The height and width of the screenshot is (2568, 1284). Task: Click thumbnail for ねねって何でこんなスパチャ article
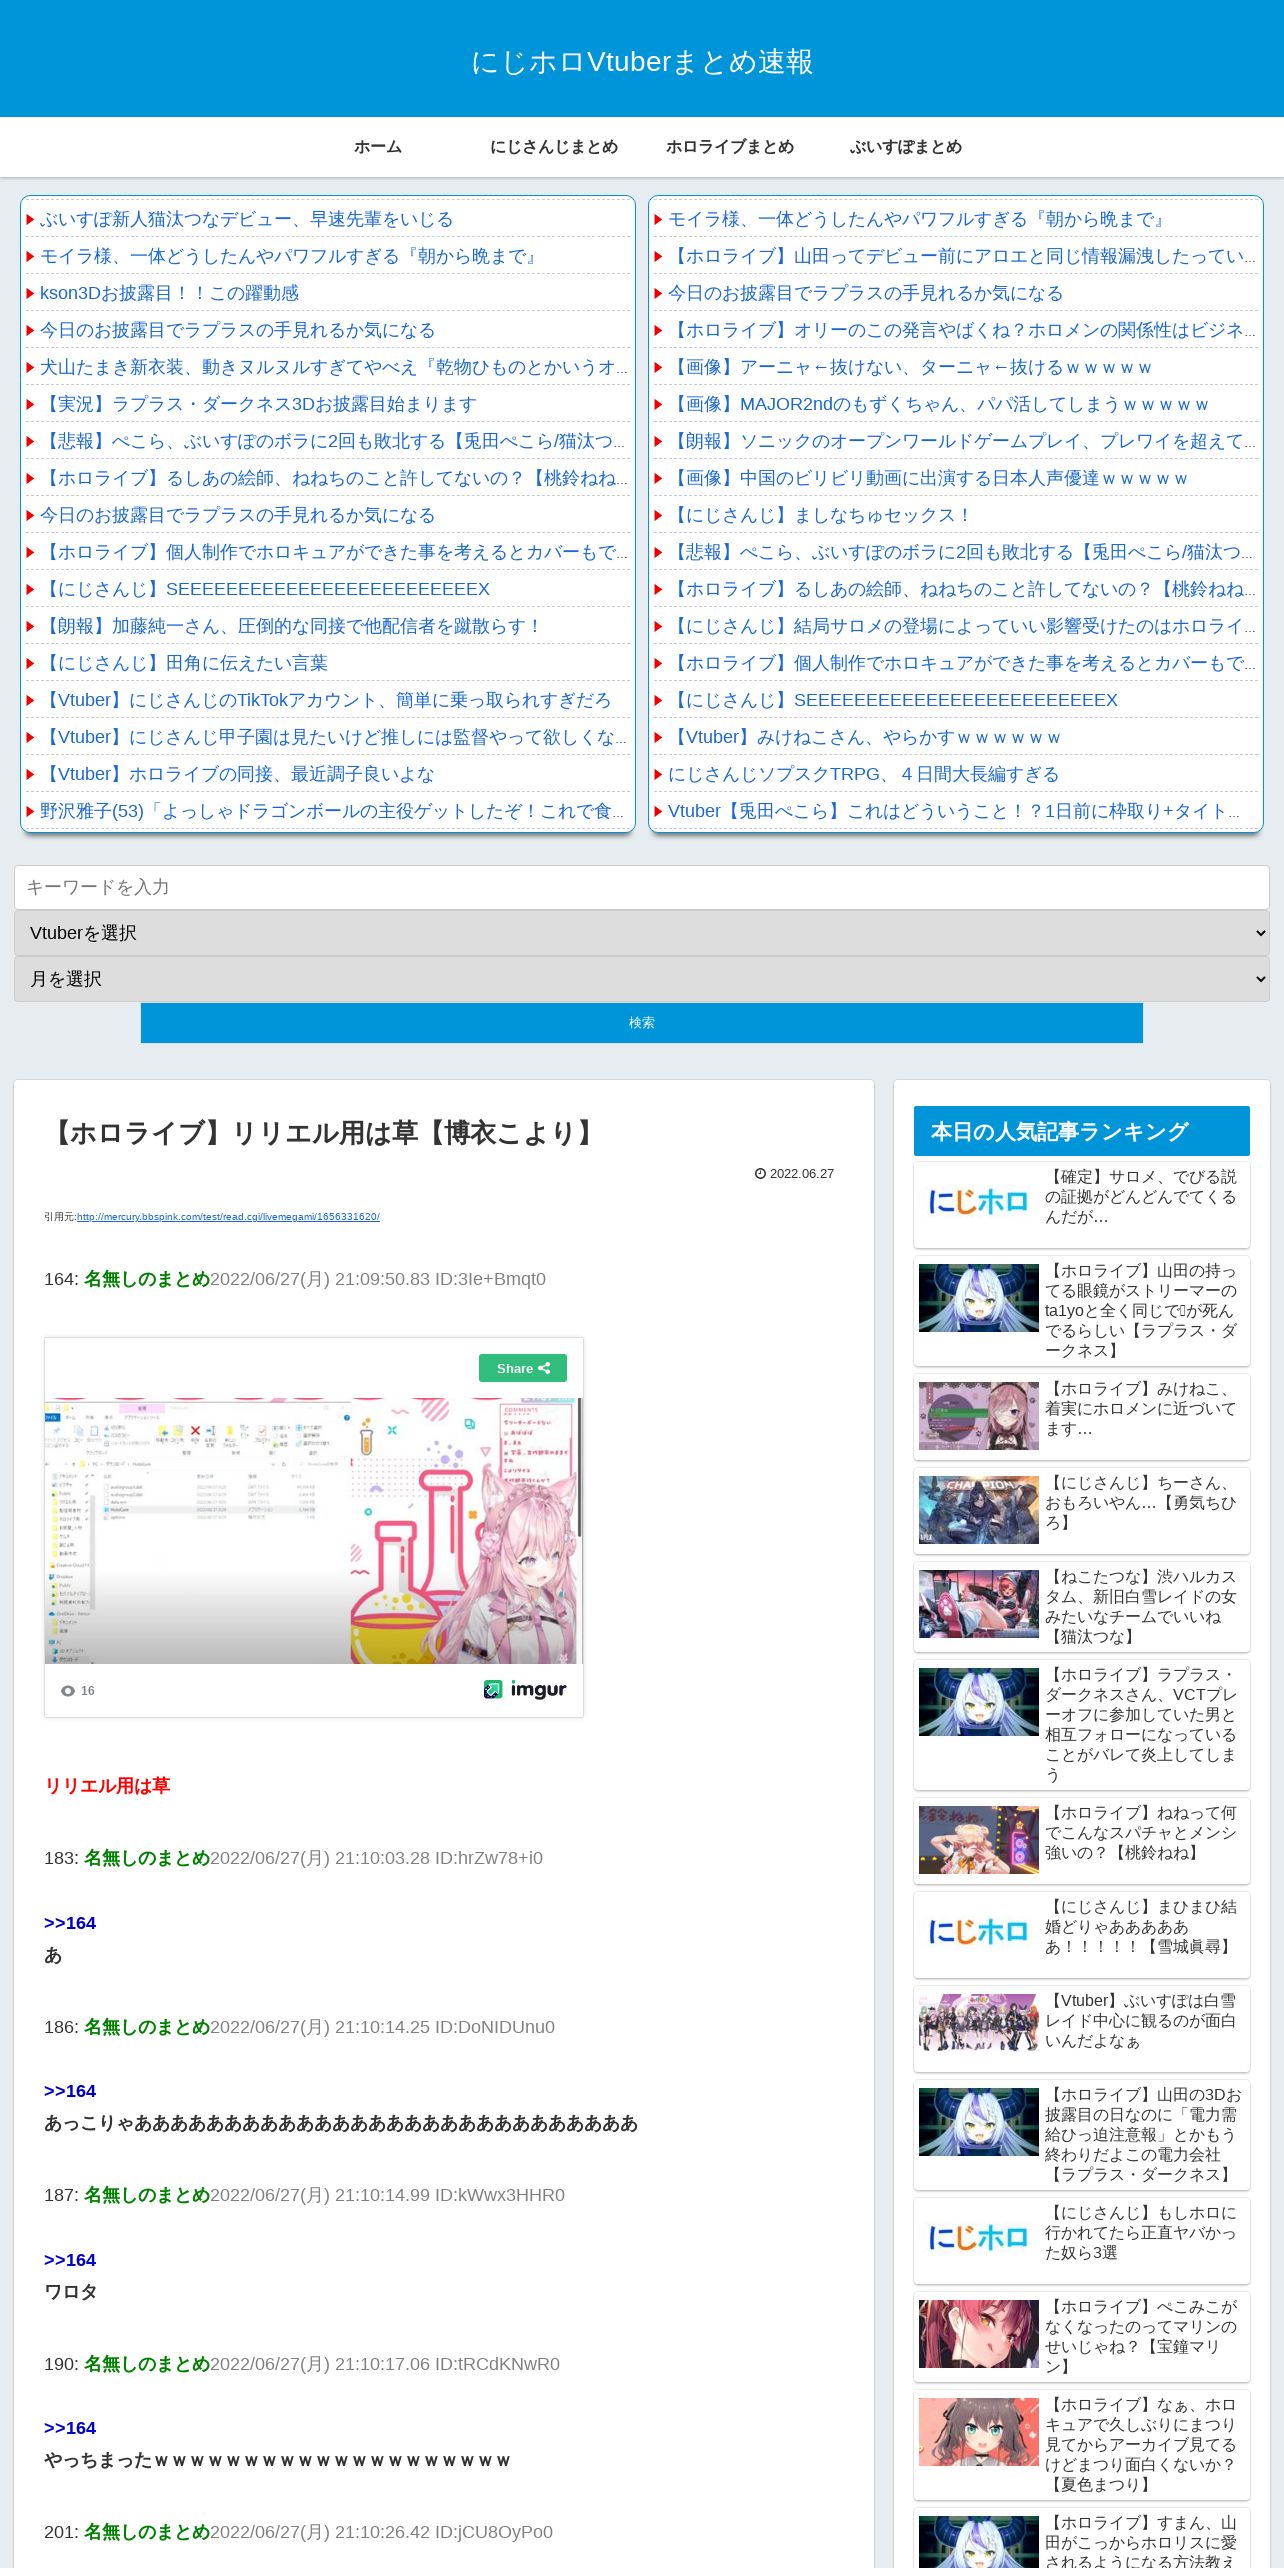pyautogui.click(x=978, y=1840)
